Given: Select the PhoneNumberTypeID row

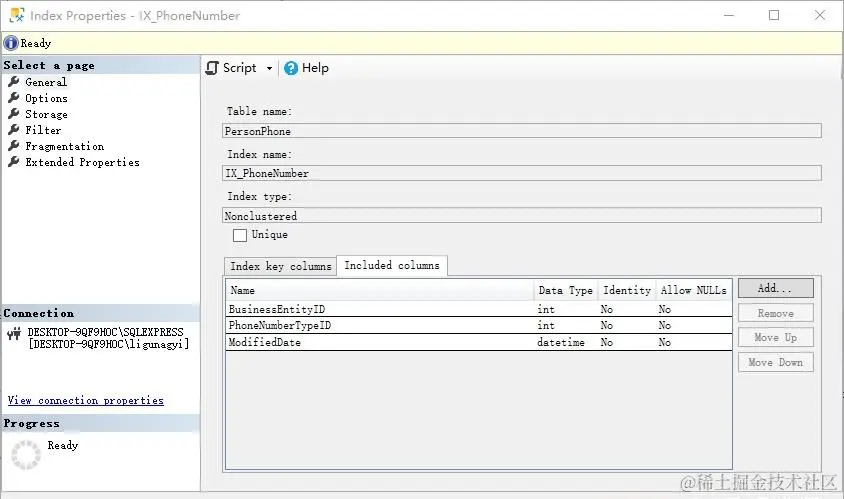Looking at the screenshot, I should (x=479, y=325).
